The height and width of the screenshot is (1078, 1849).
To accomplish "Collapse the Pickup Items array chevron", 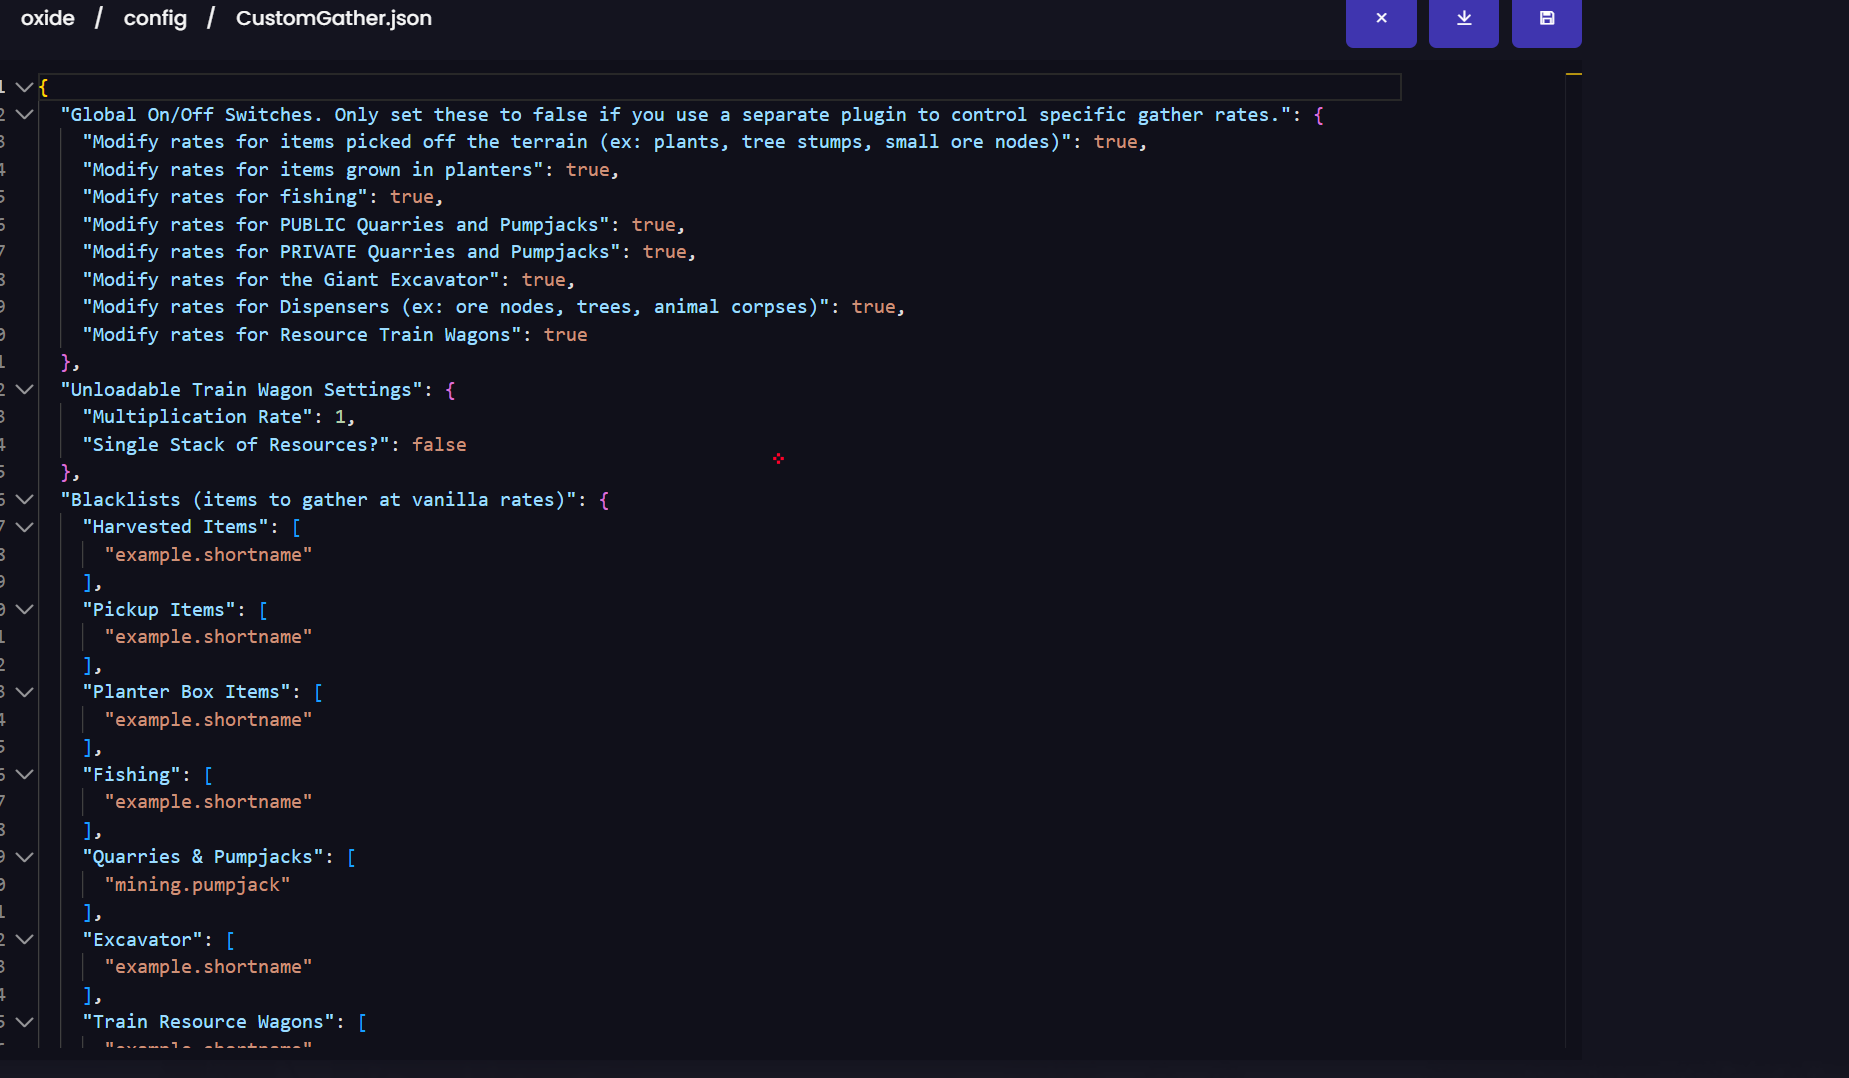I will point(24,610).
